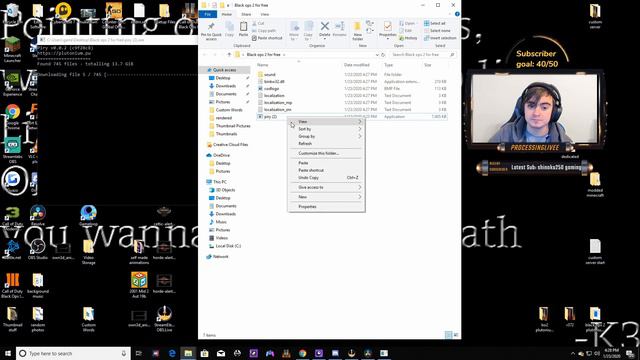Click Chrome icon in the taskbar

(x=302, y=353)
